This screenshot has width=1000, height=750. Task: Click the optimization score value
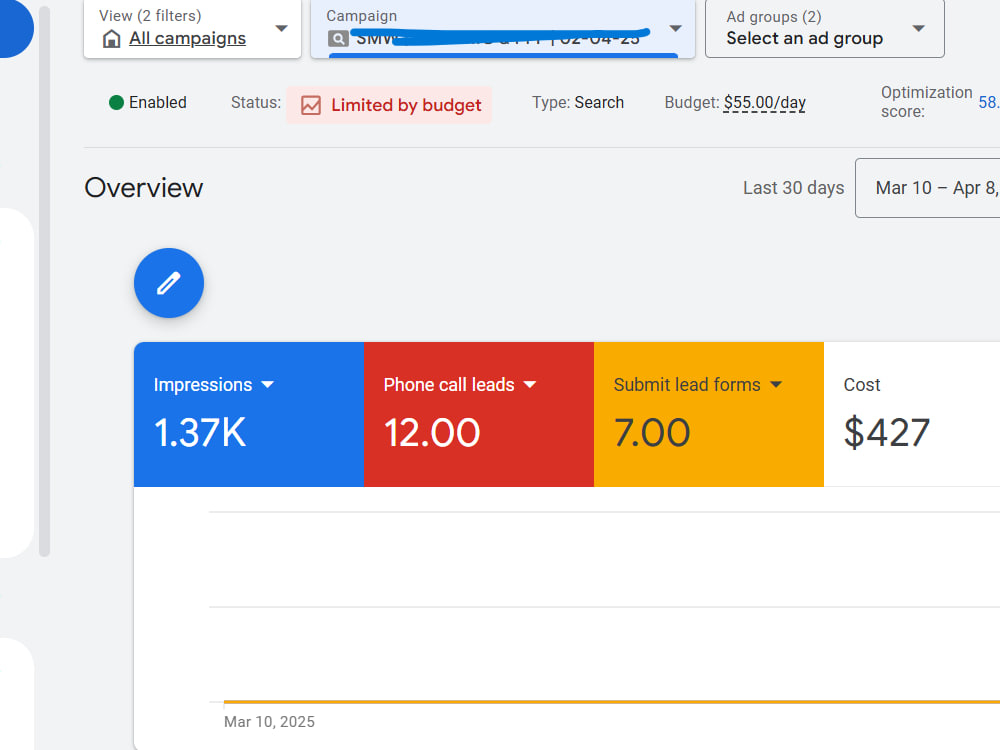click(x=989, y=102)
